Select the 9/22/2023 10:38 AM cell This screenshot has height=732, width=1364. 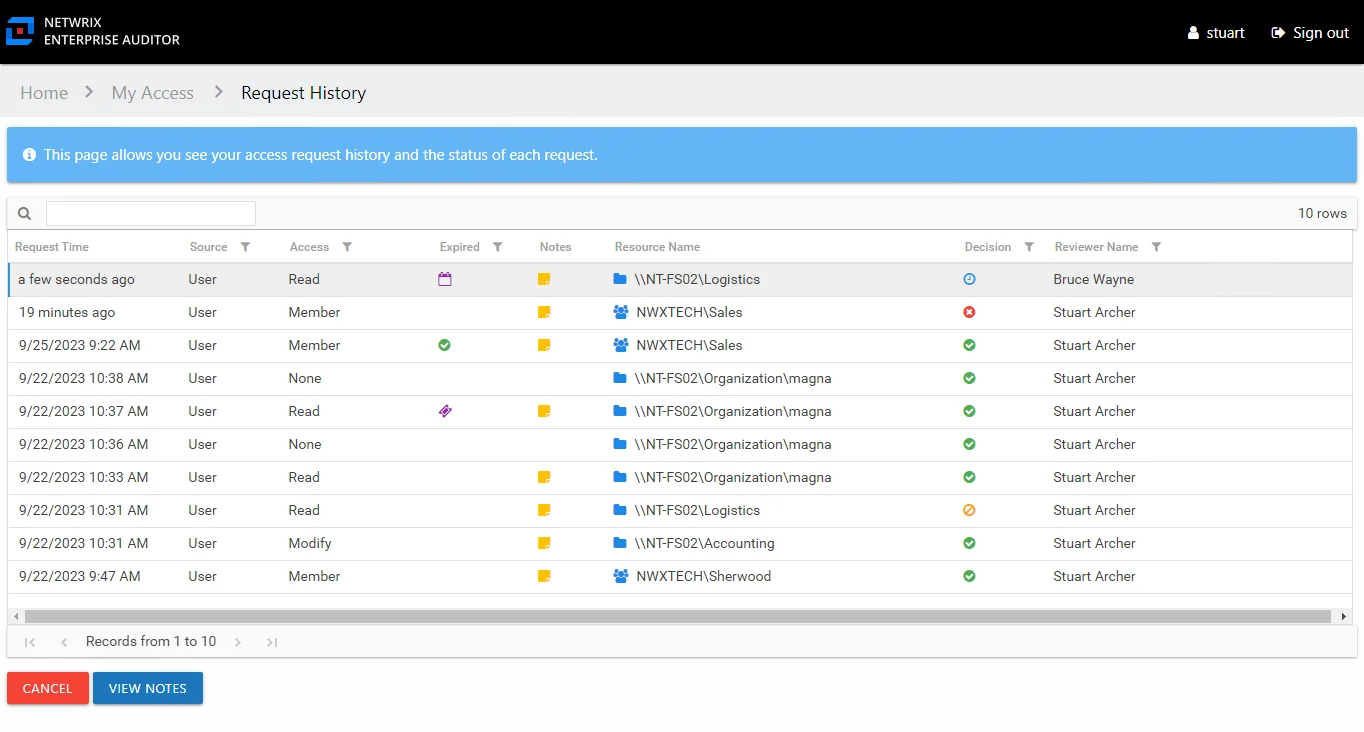[83, 379]
